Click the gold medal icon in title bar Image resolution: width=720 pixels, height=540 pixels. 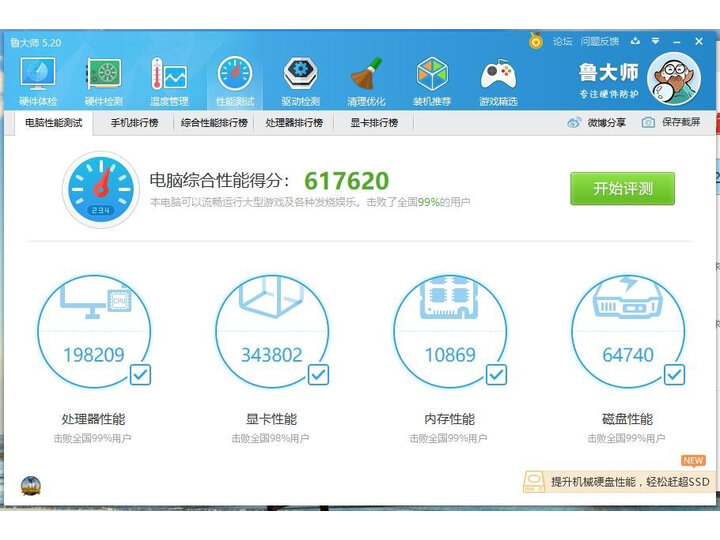point(535,41)
